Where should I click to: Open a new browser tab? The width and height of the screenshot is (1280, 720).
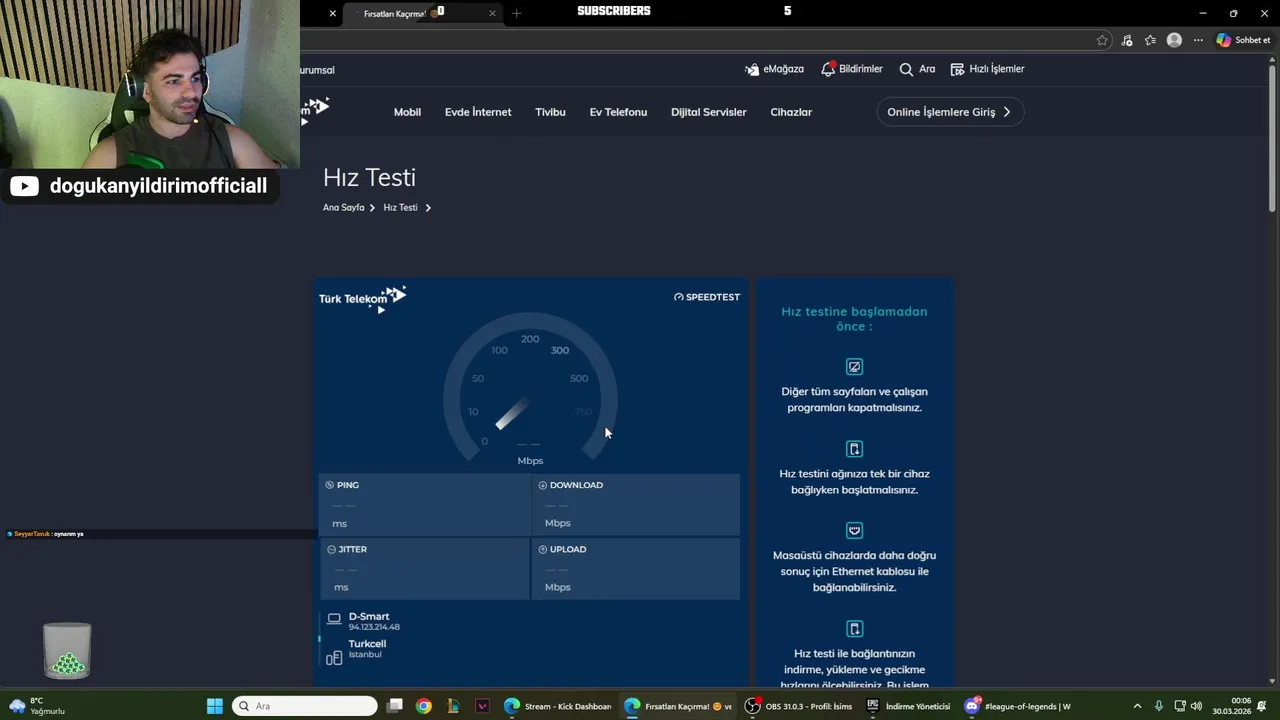(517, 13)
